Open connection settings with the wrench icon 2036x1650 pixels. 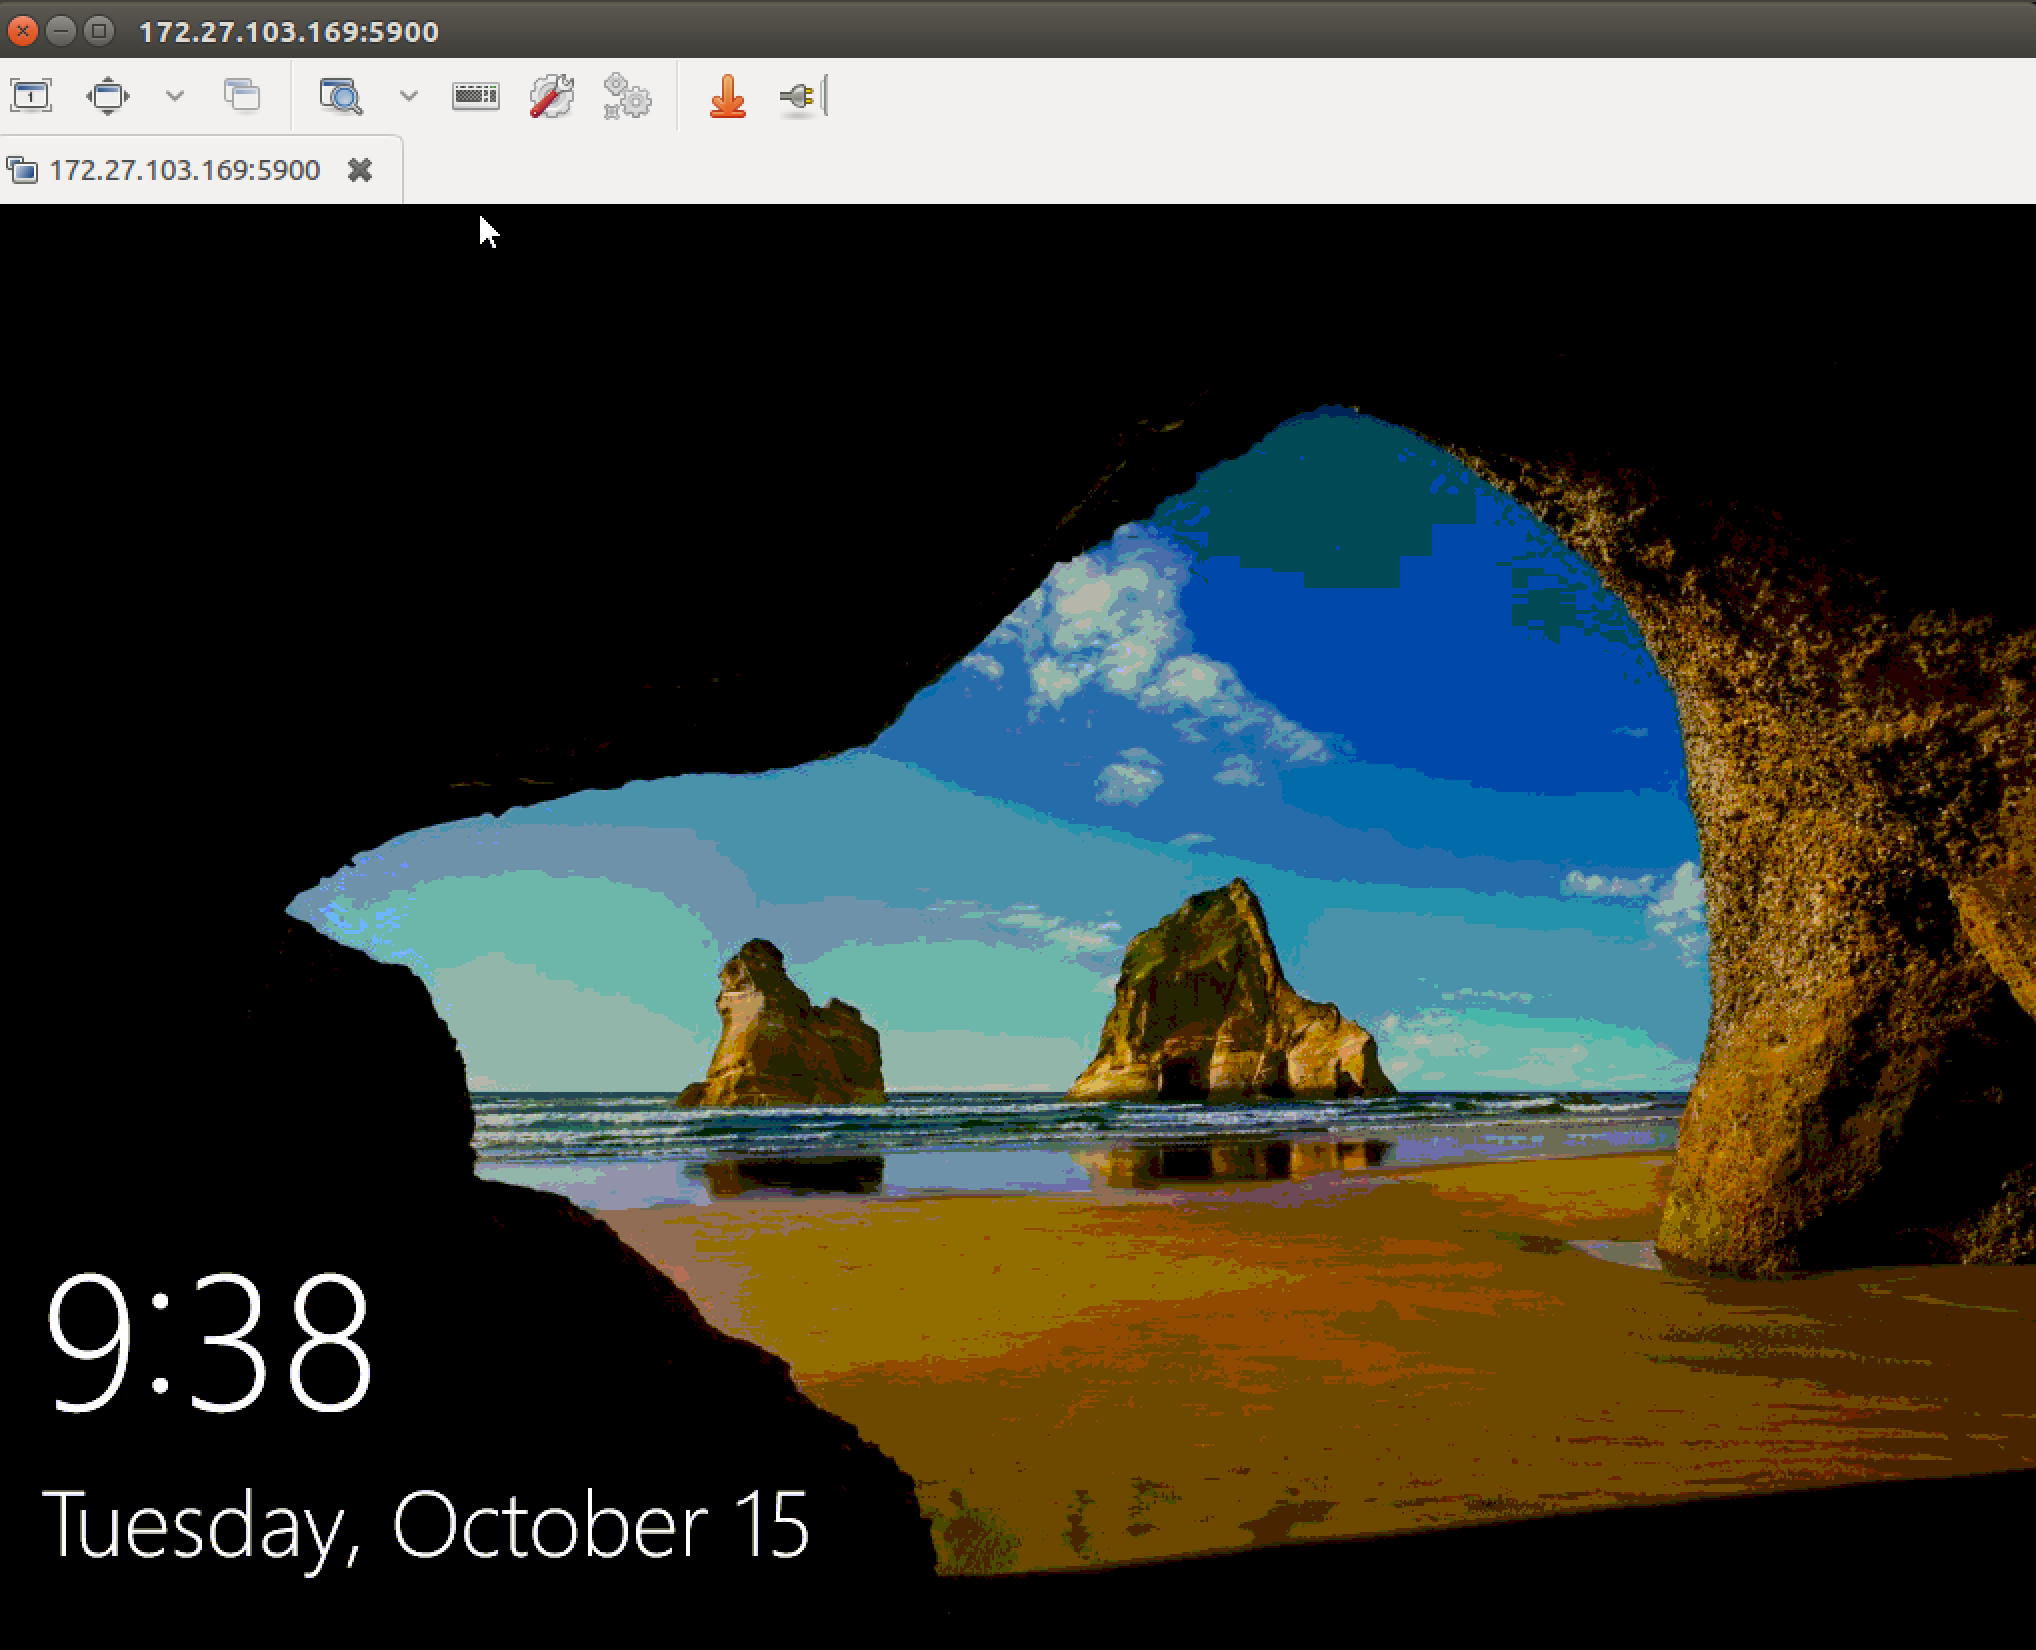[x=550, y=96]
